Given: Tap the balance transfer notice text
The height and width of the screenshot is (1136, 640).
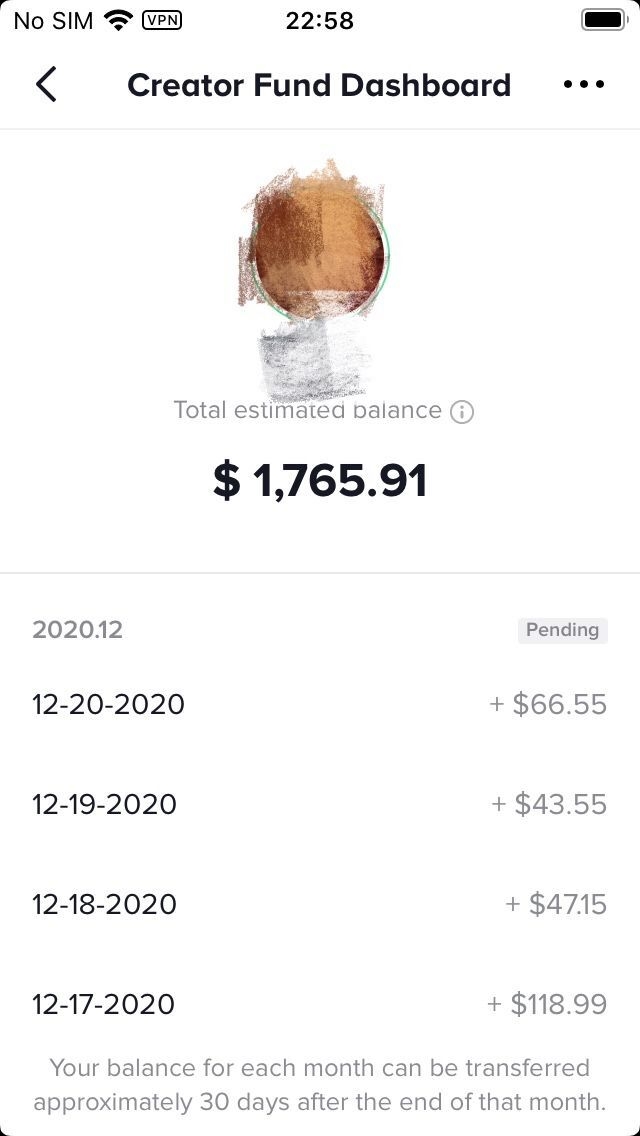Looking at the screenshot, I should click(320, 1085).
